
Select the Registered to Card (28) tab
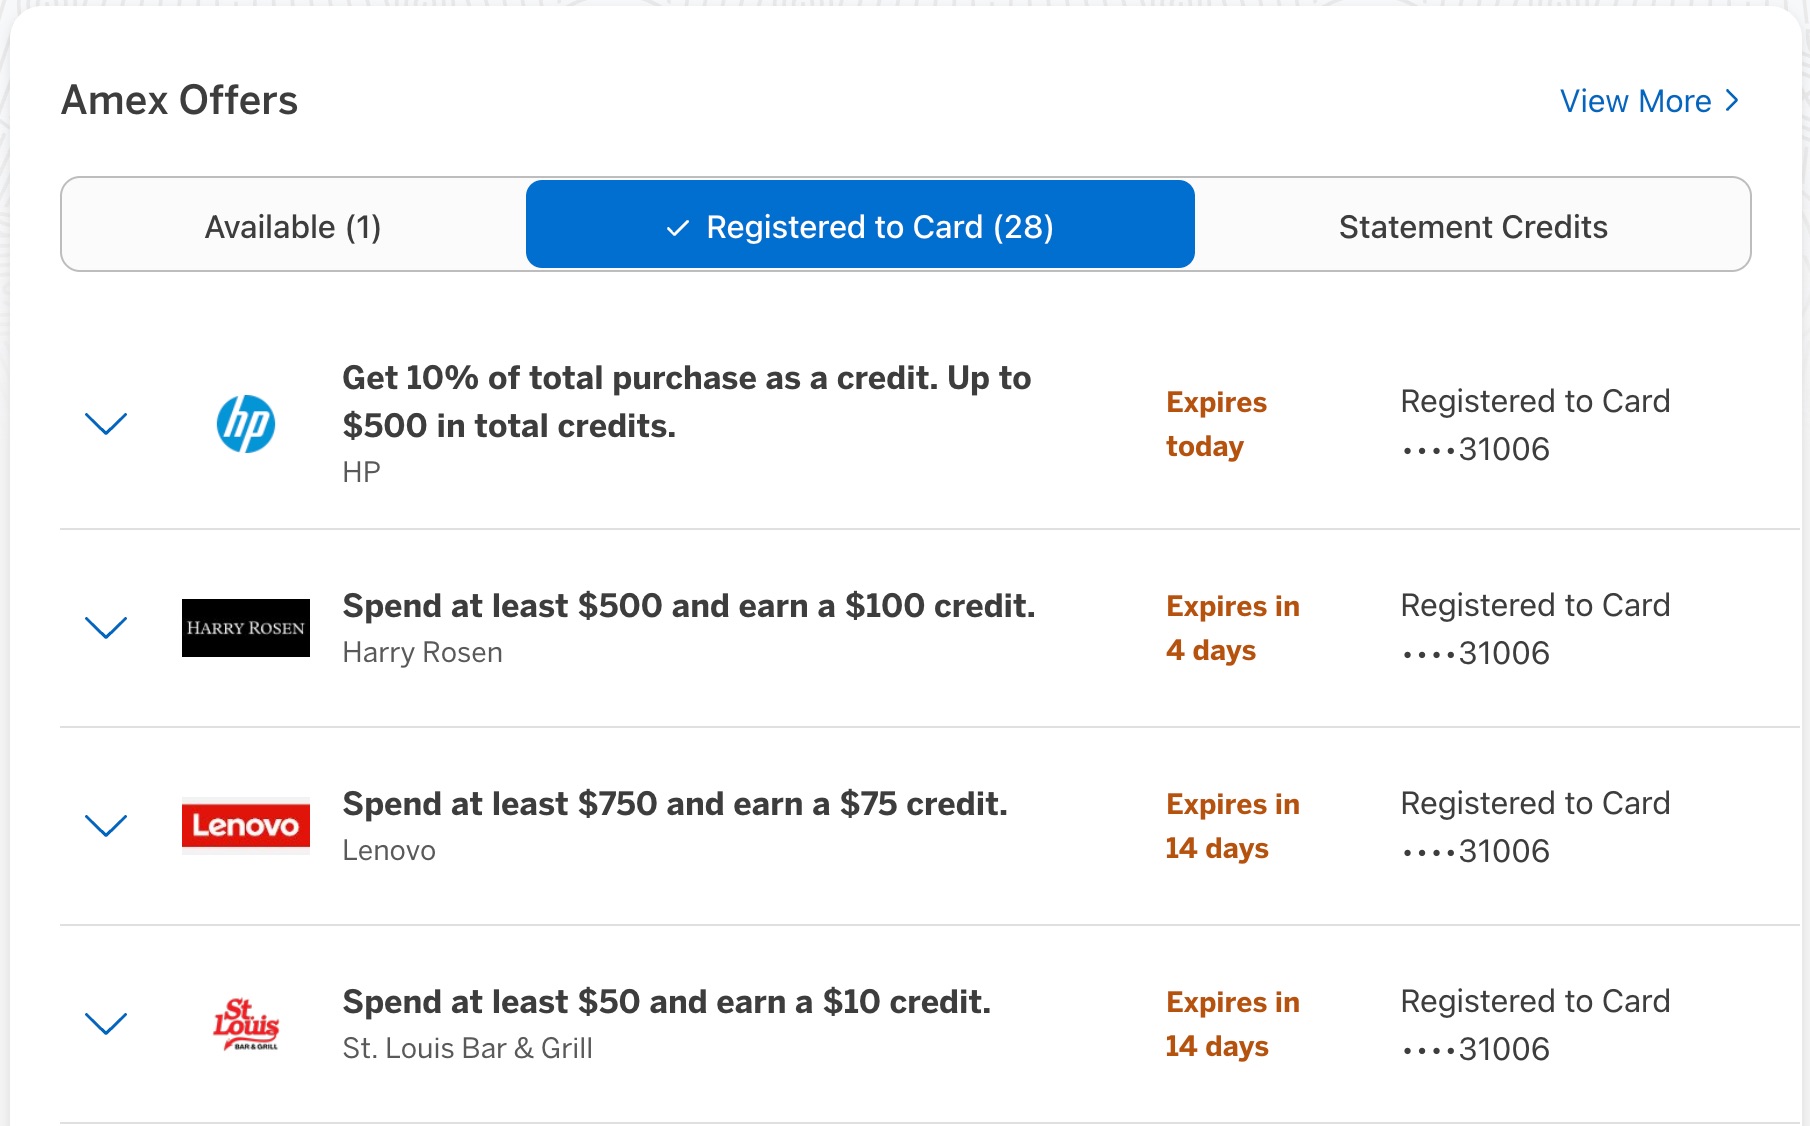[x=860, y=227]
